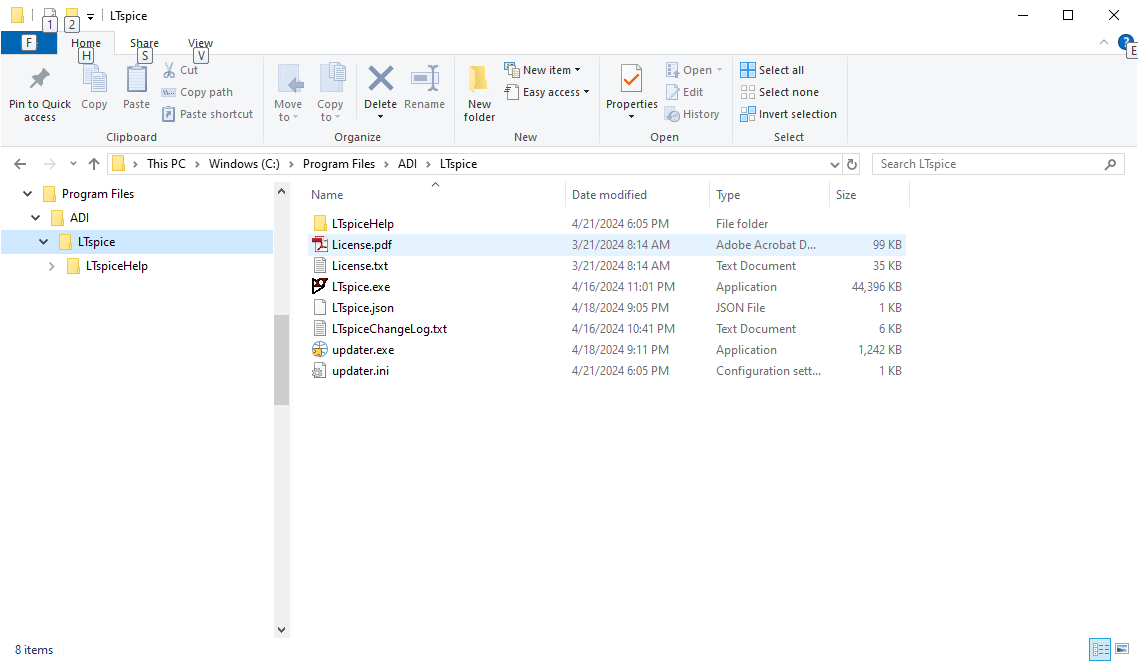This screenshot has height=662, width=1138.
Task: Click the Open command in ribbon
Action: (x=694, y=70)
